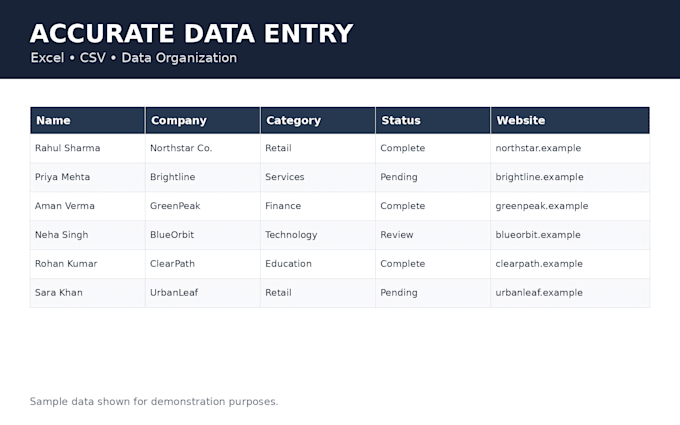This screenshot has width=680, height=425.
Task: Click the 'ClearPath' company cell
Action: [x=203, y=264]
